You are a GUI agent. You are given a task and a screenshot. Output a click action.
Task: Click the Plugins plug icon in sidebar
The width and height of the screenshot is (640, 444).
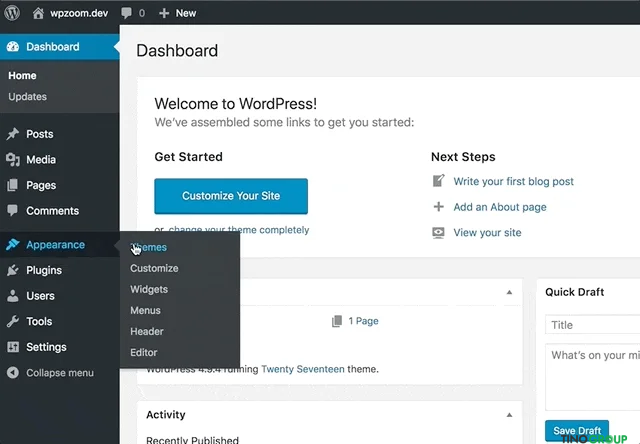pyautogui.click(x=13, y=270)
